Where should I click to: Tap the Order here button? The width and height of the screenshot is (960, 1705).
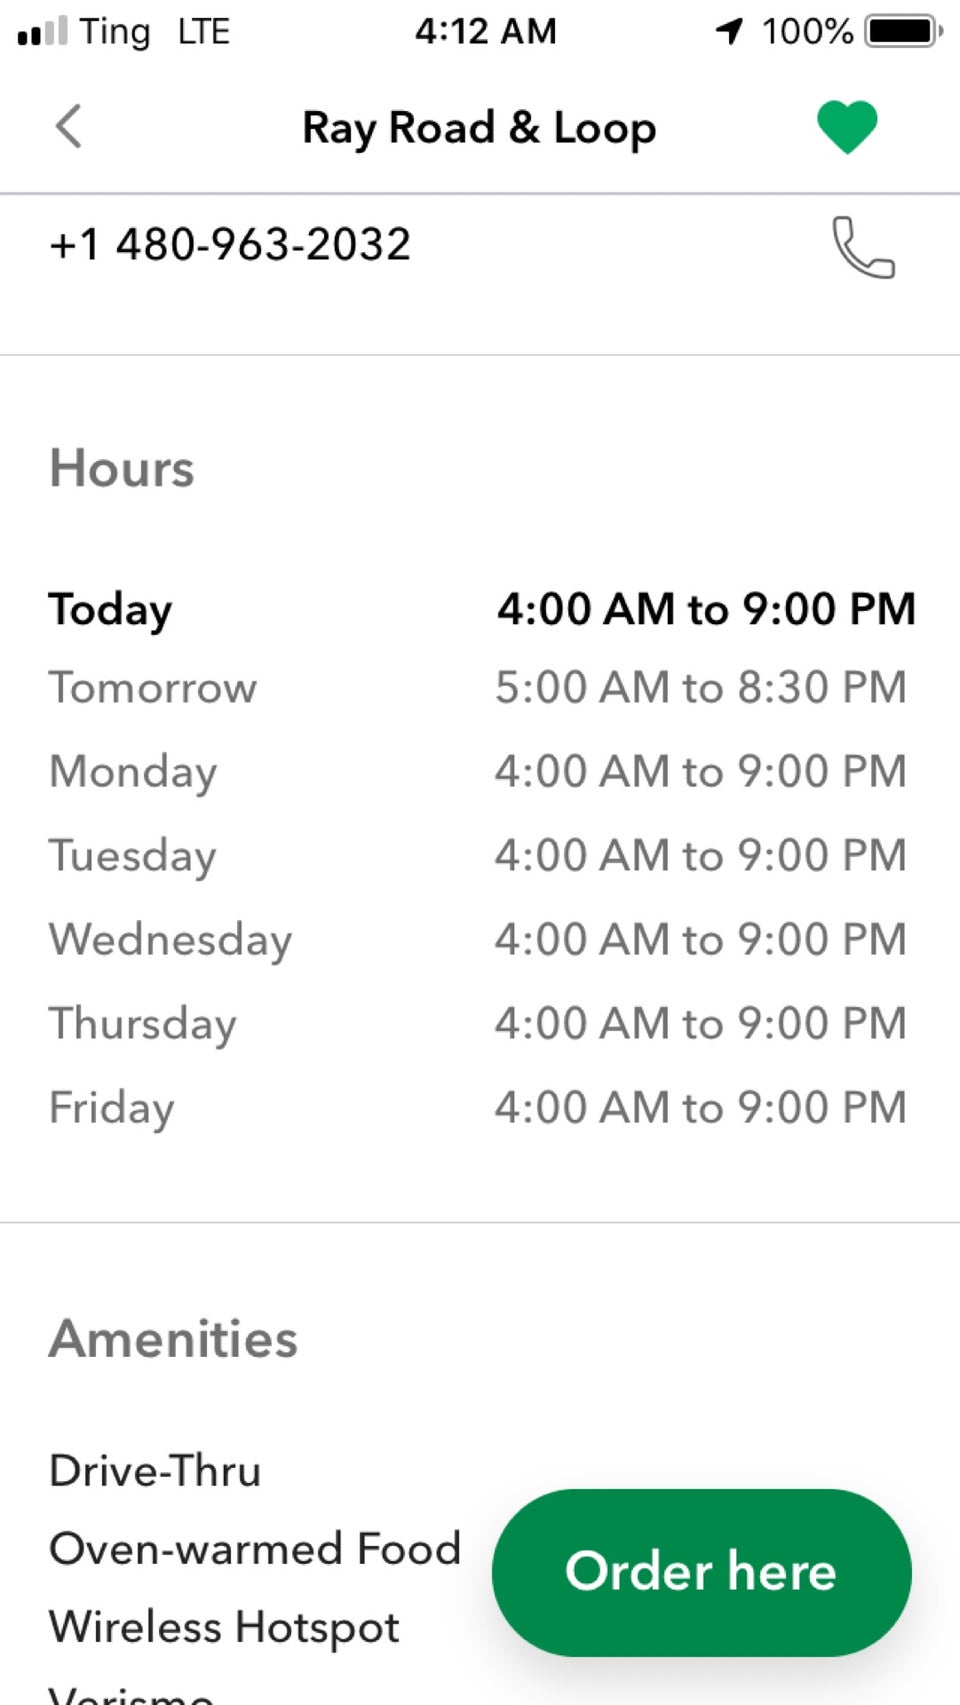pyautogui.click(x=701, y=1571)
